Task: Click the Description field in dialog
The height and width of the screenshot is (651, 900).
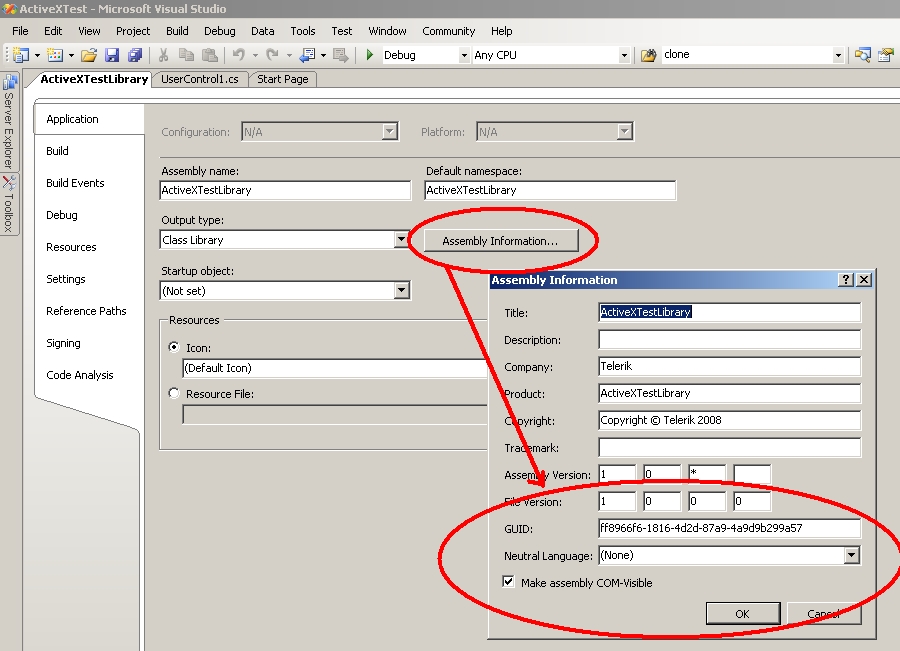Action: coord(730,339)
